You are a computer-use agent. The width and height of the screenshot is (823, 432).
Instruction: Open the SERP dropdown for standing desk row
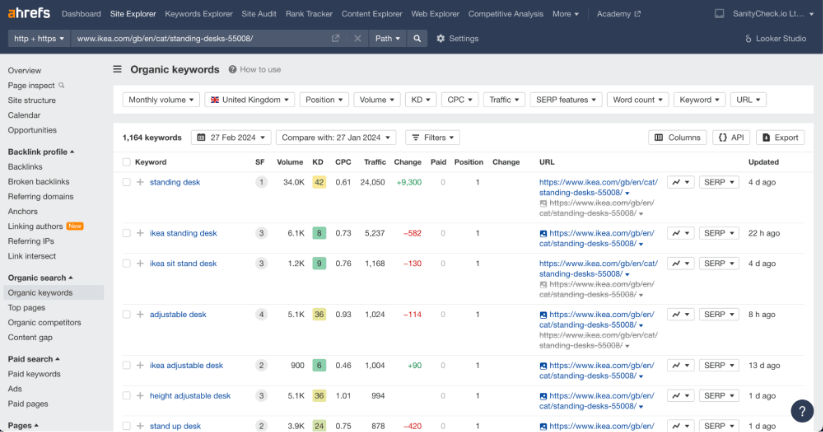coord(718,182)
